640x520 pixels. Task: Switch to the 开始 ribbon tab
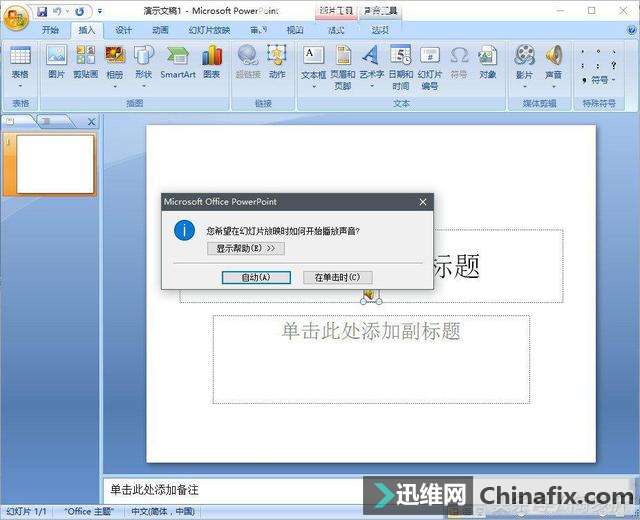click(x=50, y=30)
